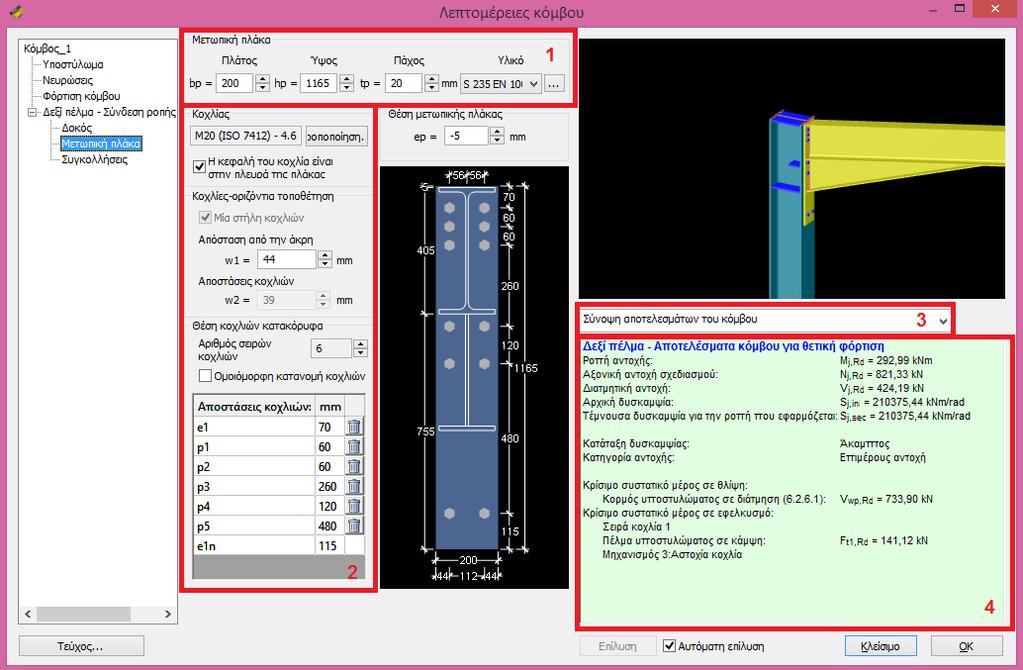The height and width of the screenshot is (670, 1023).
Task: Adjust the bp width spinner
Action: pos(262,83)
